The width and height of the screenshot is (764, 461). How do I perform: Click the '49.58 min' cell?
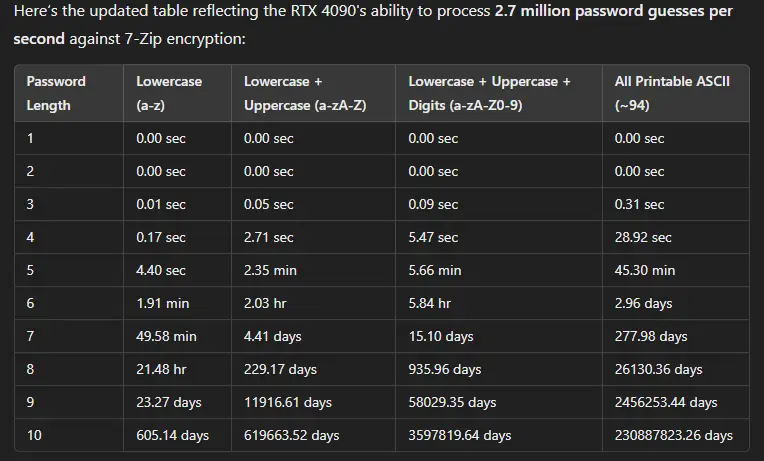coord(166,336)
